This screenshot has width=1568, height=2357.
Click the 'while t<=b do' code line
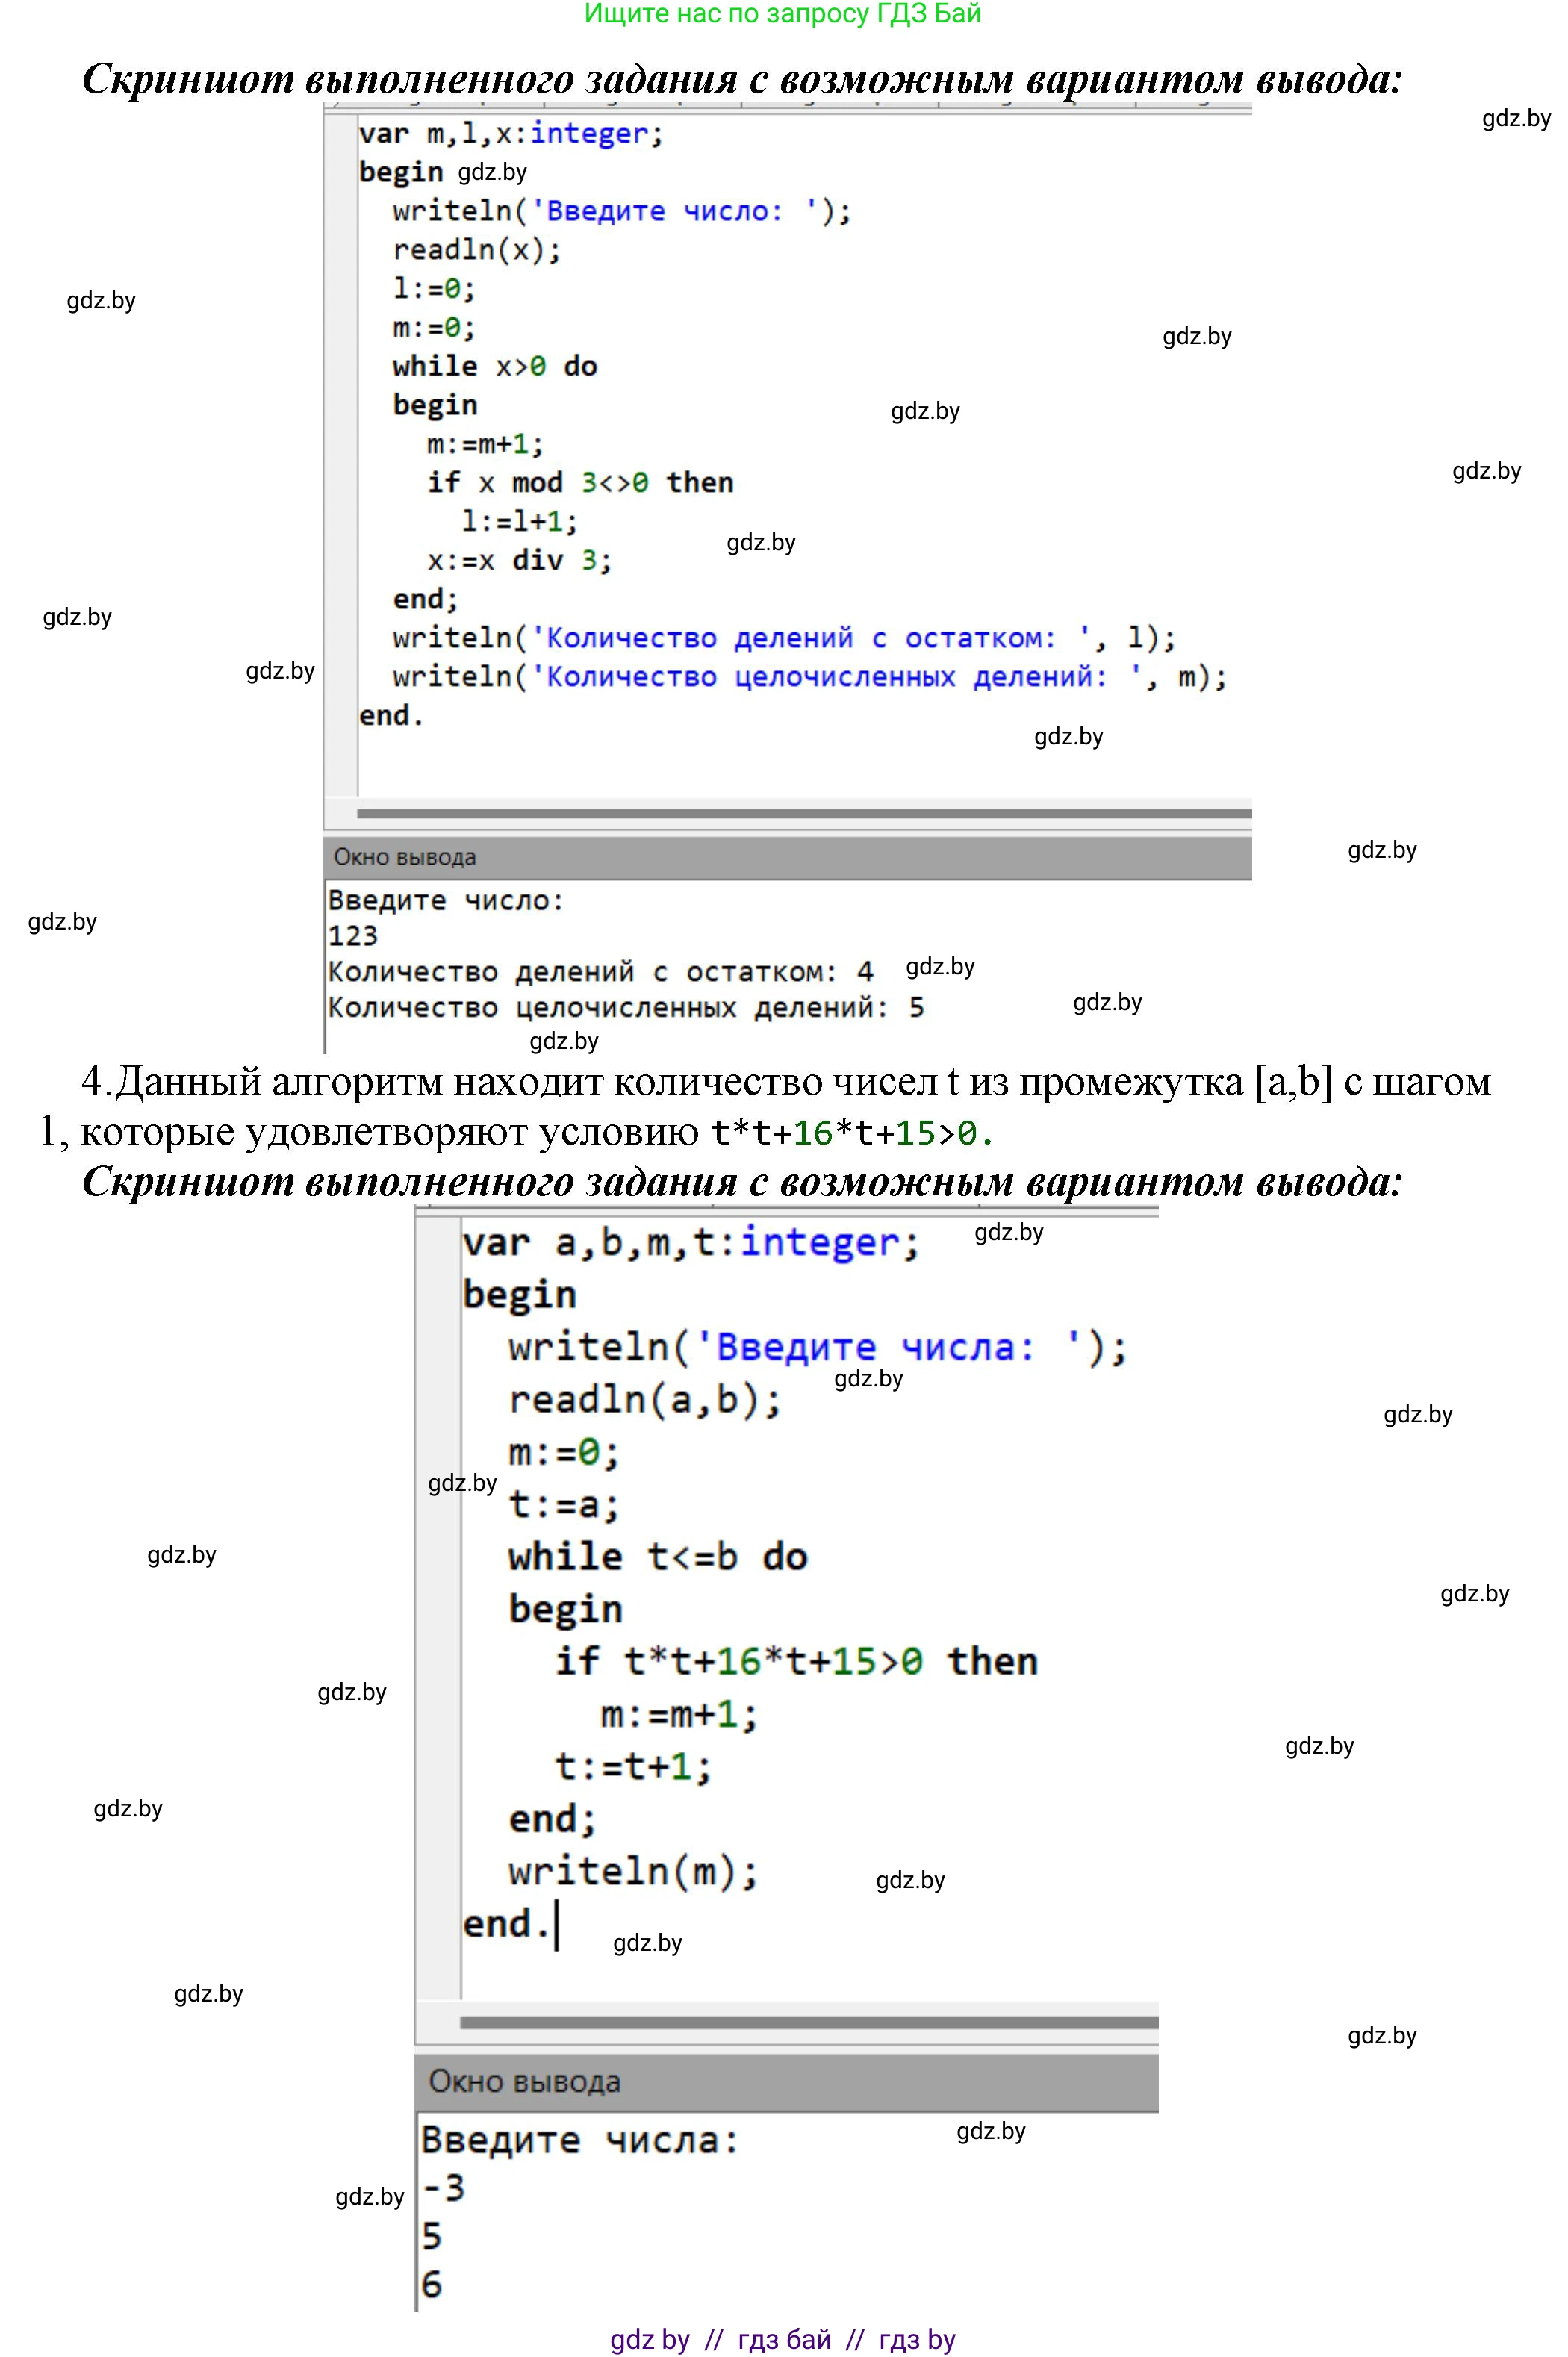[x=657, y=1556]
